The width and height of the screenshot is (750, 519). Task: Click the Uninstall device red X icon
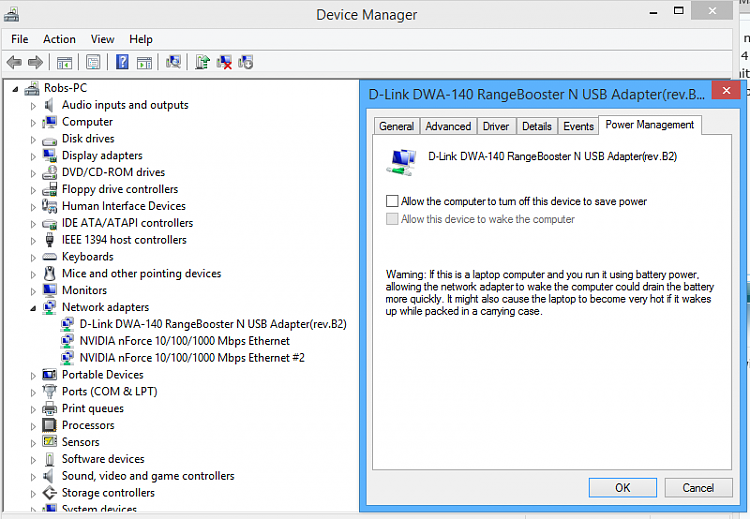pos(224,62)
